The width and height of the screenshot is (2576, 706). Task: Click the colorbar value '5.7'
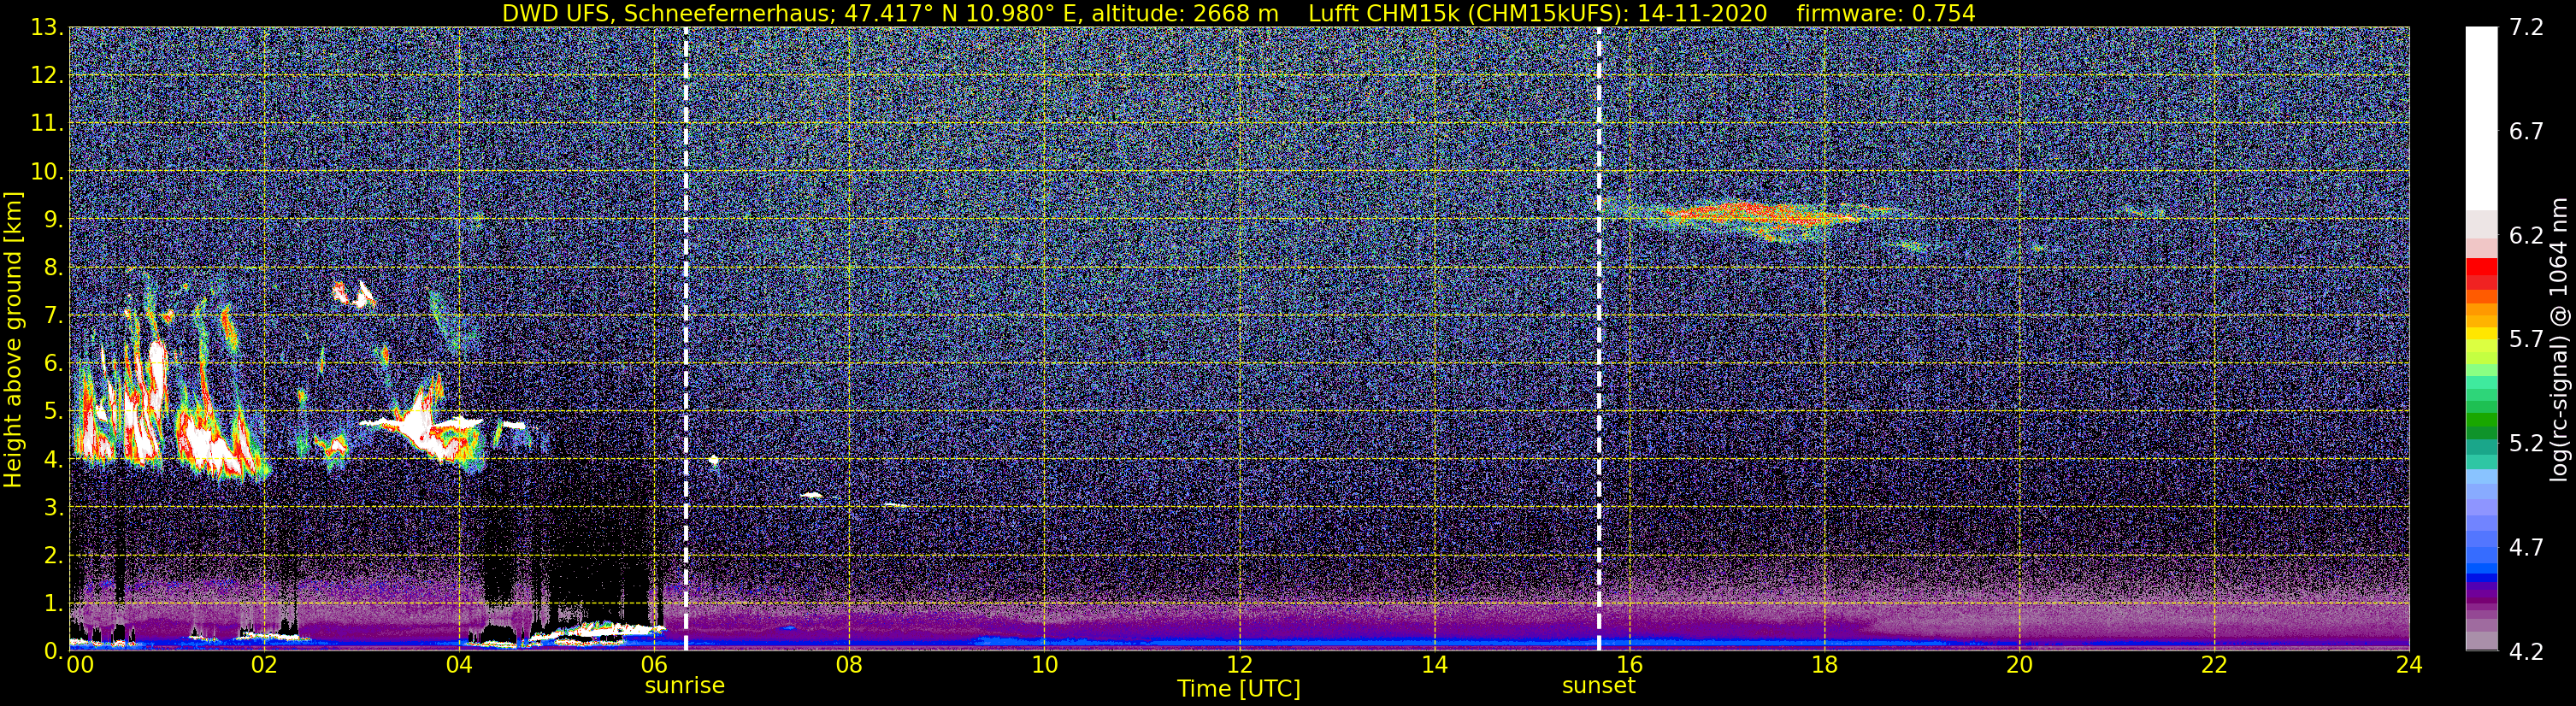pyautogui.click(x=2526, y=339)
